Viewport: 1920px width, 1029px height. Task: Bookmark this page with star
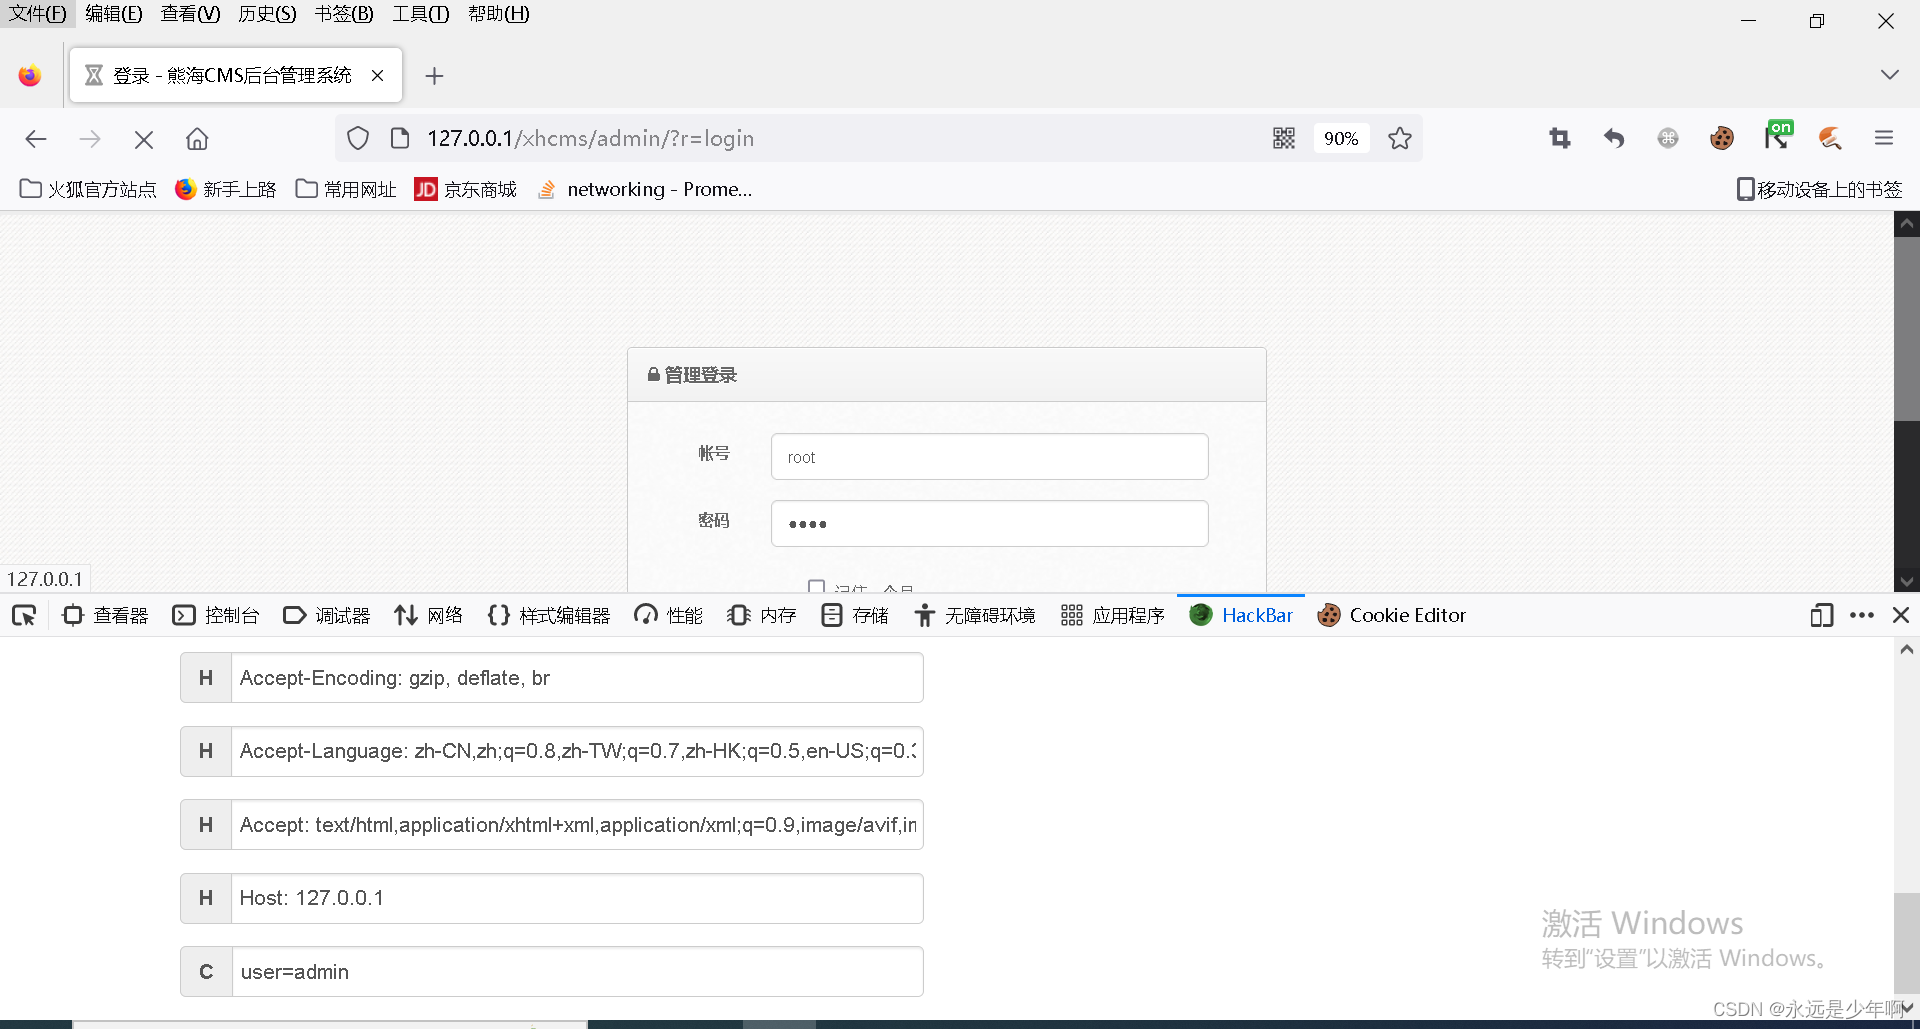[1400, 138]
